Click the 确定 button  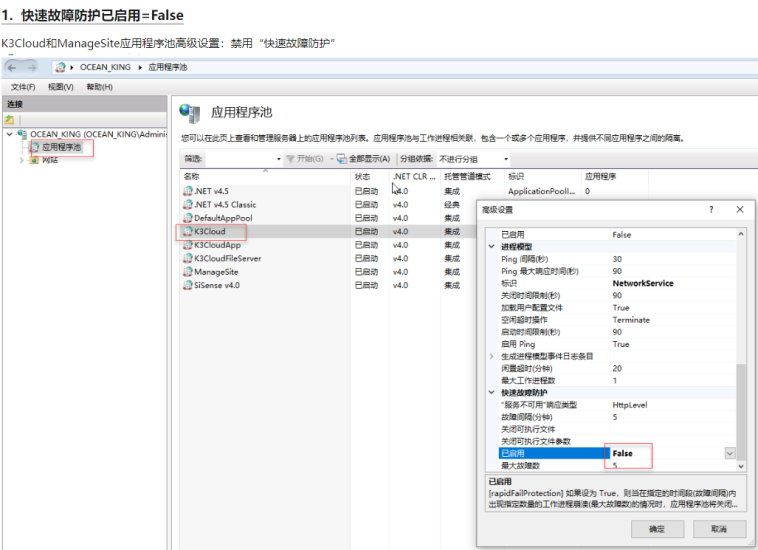(657, 528)
